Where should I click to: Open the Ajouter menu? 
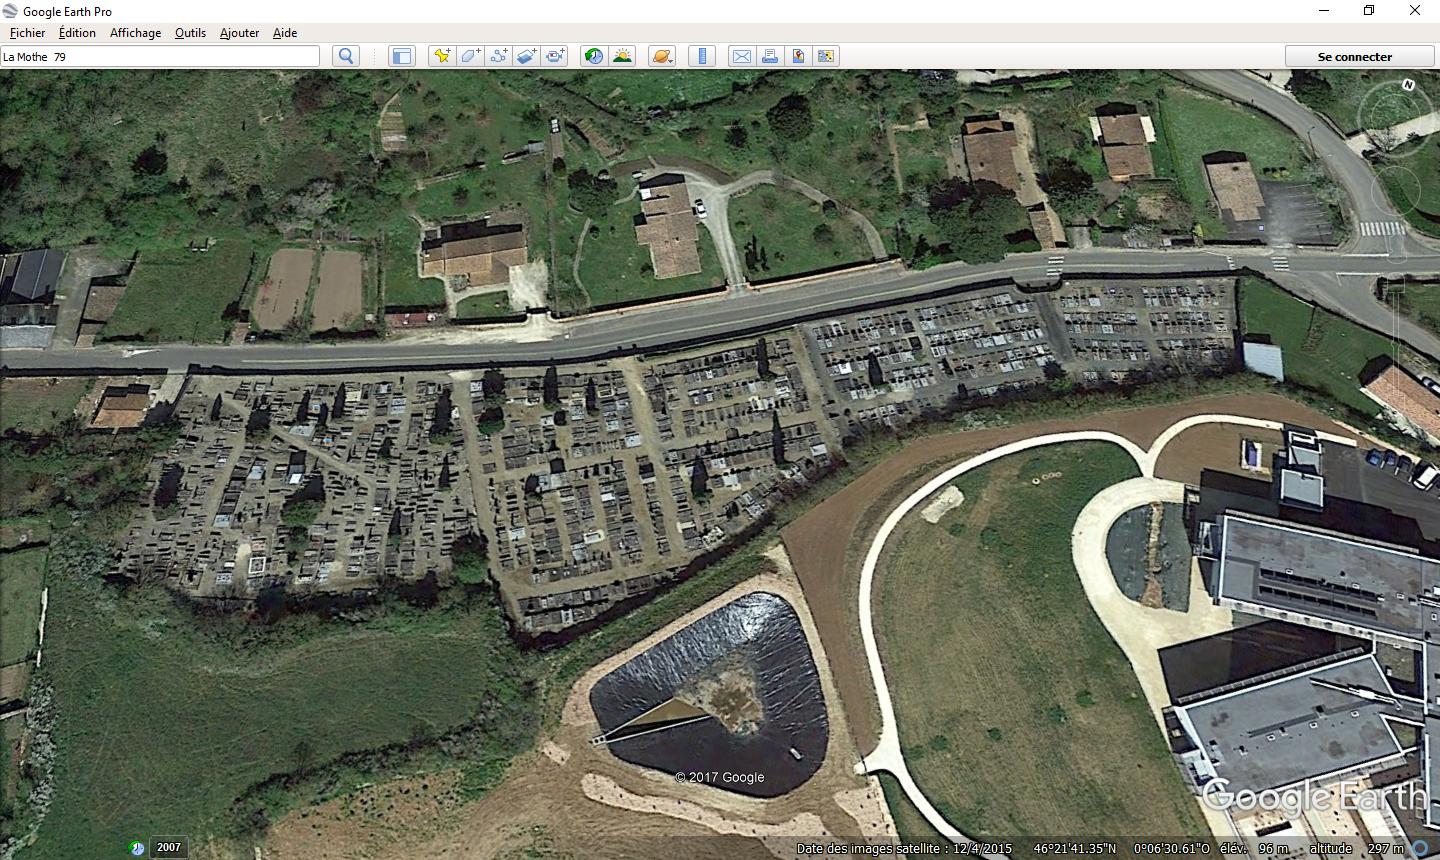[x=239, y=32]
